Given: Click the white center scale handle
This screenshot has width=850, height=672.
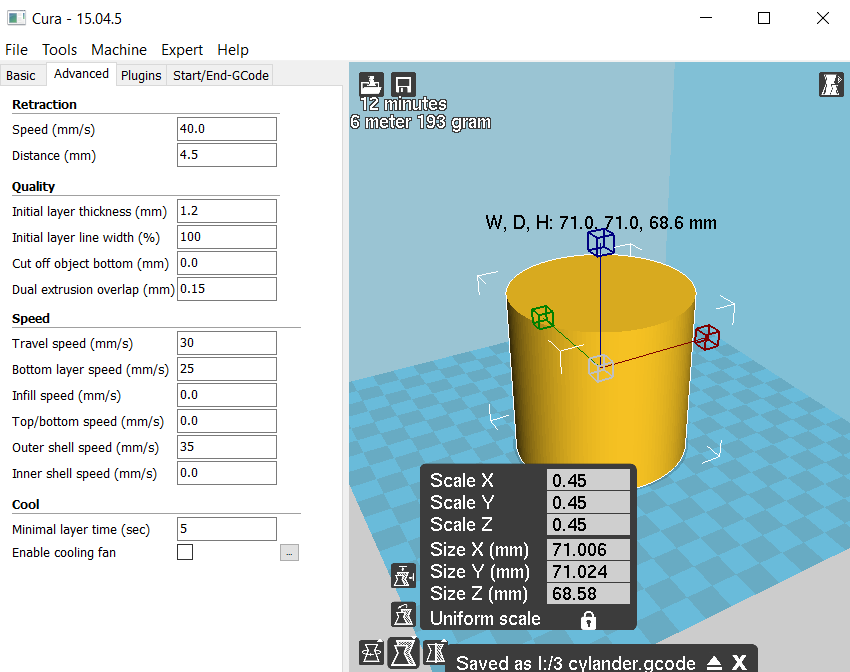Looking at the screenshot, I should click(601, 368).
